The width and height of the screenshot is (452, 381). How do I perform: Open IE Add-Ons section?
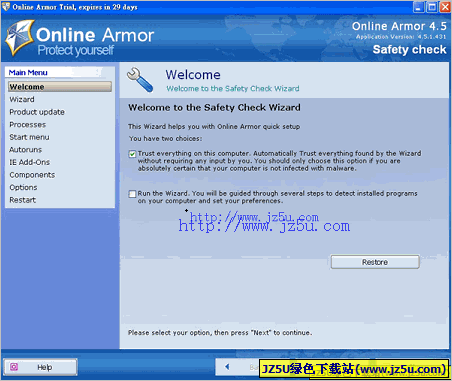[30, 162]
